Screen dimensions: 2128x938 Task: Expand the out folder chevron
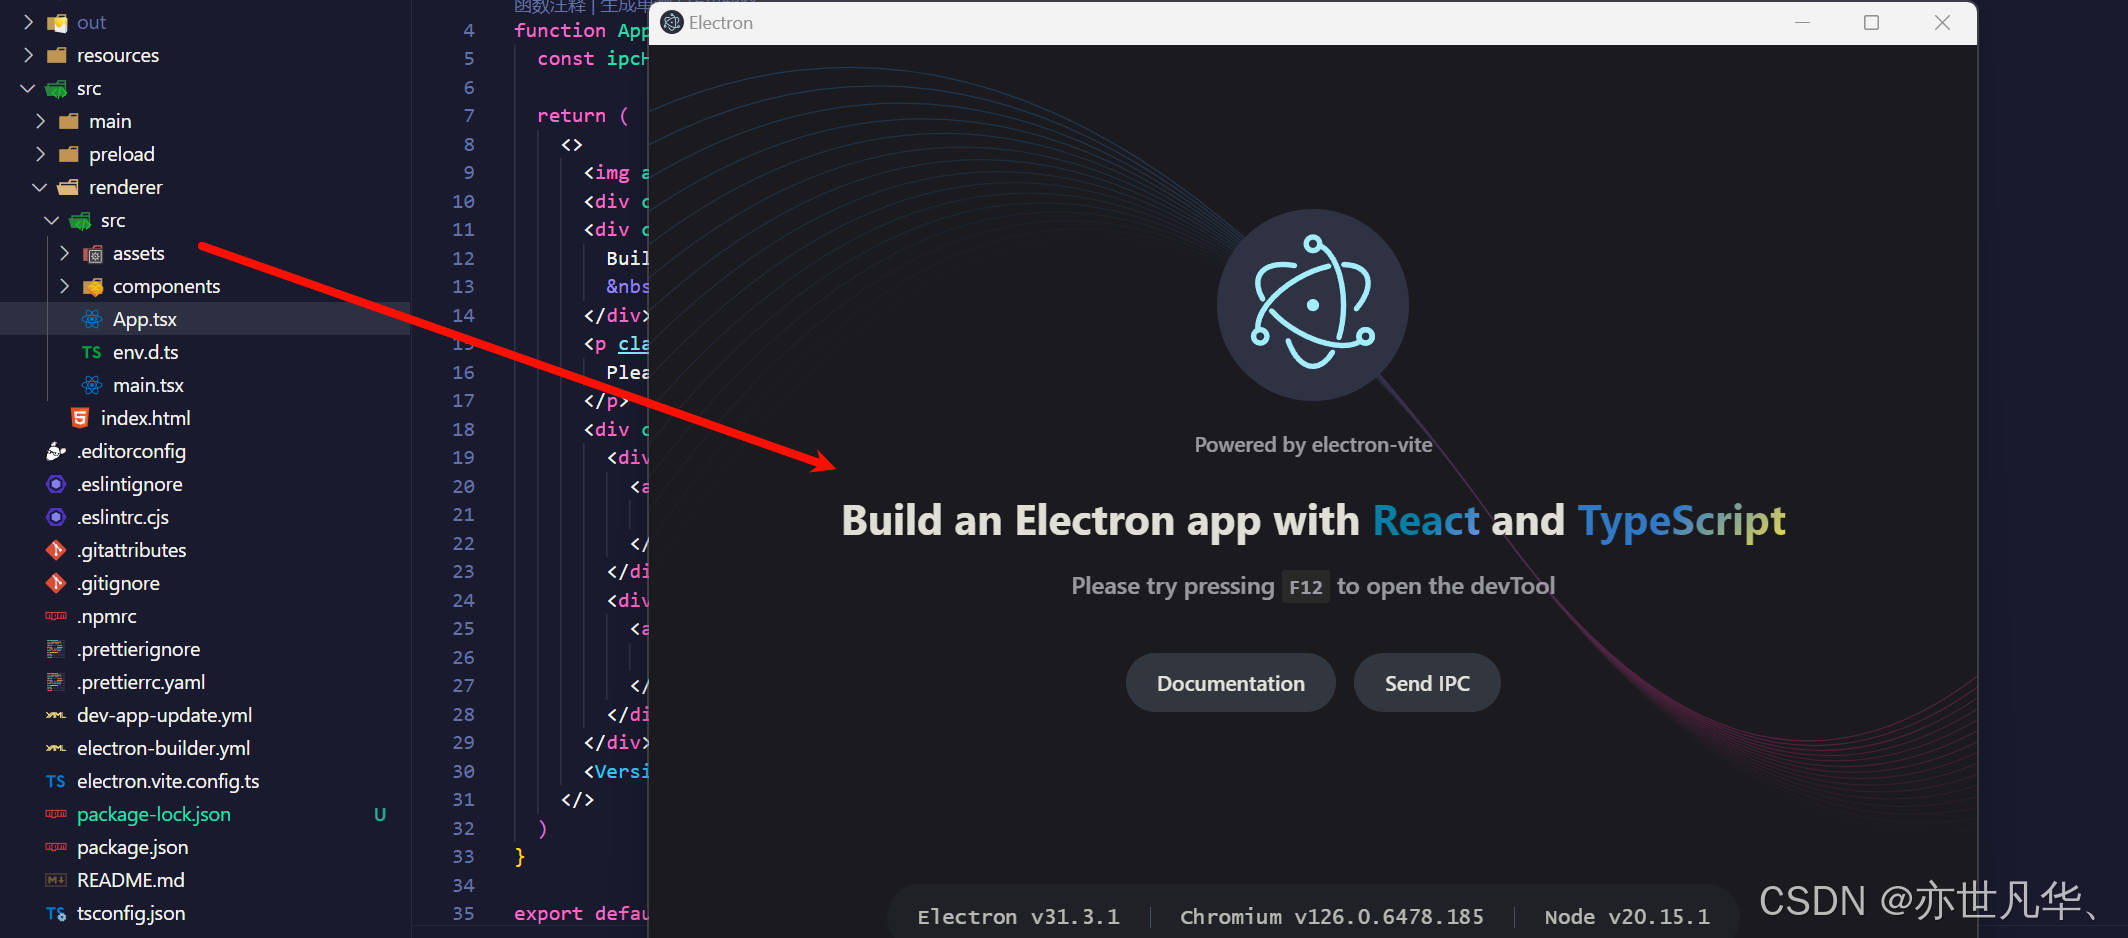click(28, 22)
